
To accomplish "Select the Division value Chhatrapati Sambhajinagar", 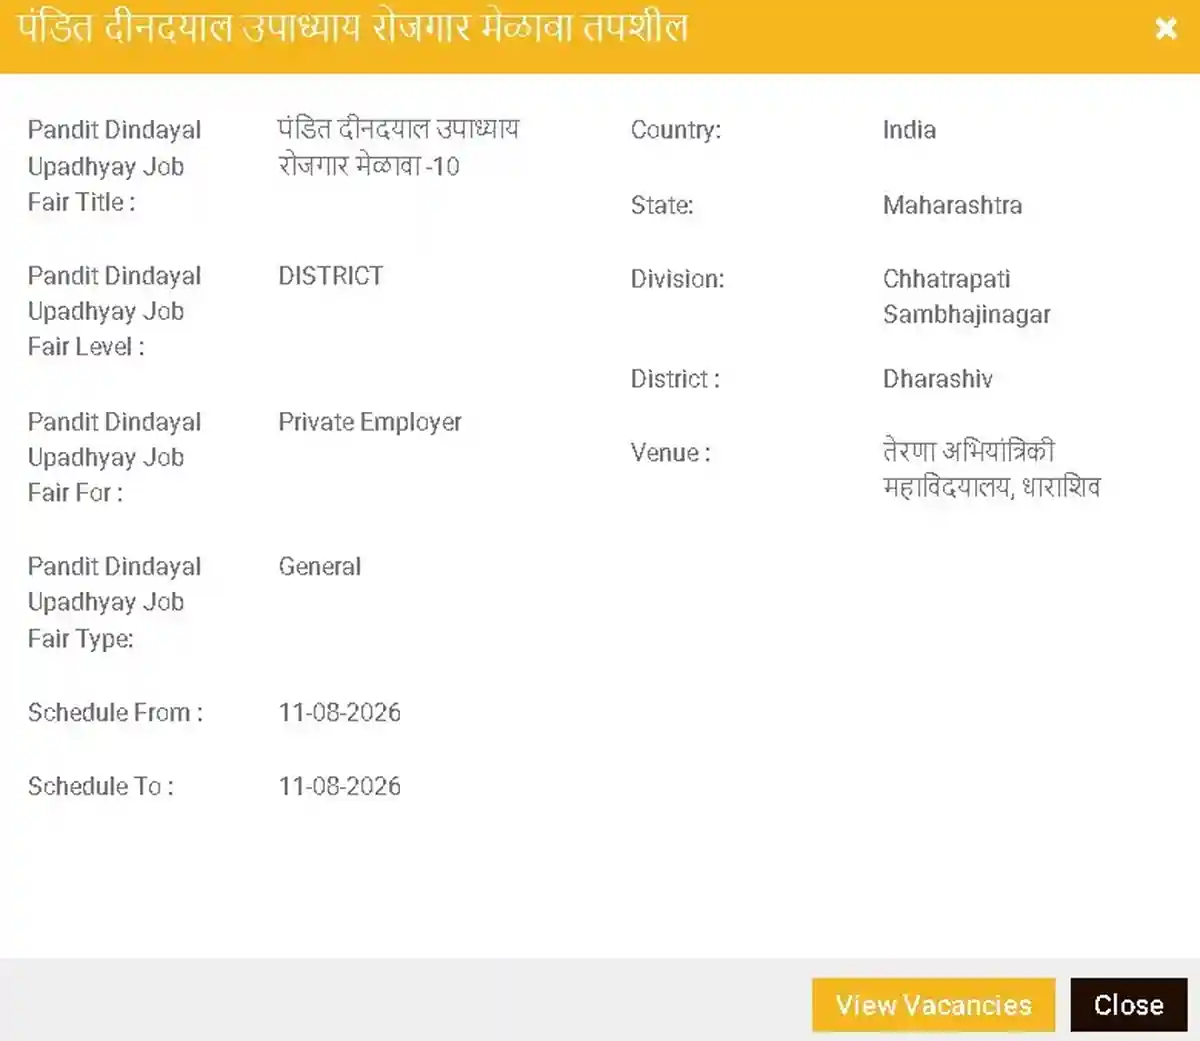I will (x=966, y=297).
